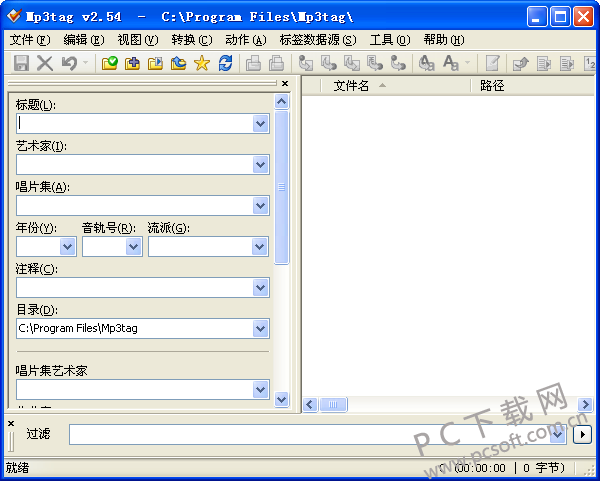The width and height of the screenshot is (600, 481).
Task: Click the Tag to Filename converter icon
Action: 306,63
